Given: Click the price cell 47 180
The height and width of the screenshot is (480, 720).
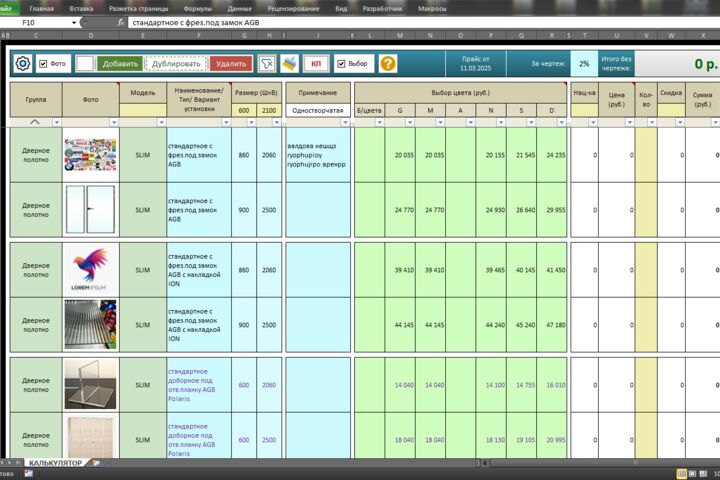Looking at the screenshot, I should [551, 325].
